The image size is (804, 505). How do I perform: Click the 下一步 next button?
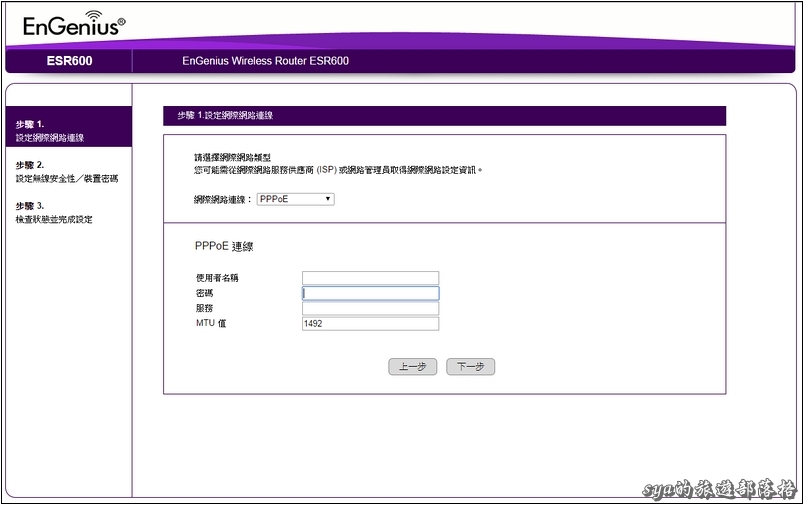(471, 367)
